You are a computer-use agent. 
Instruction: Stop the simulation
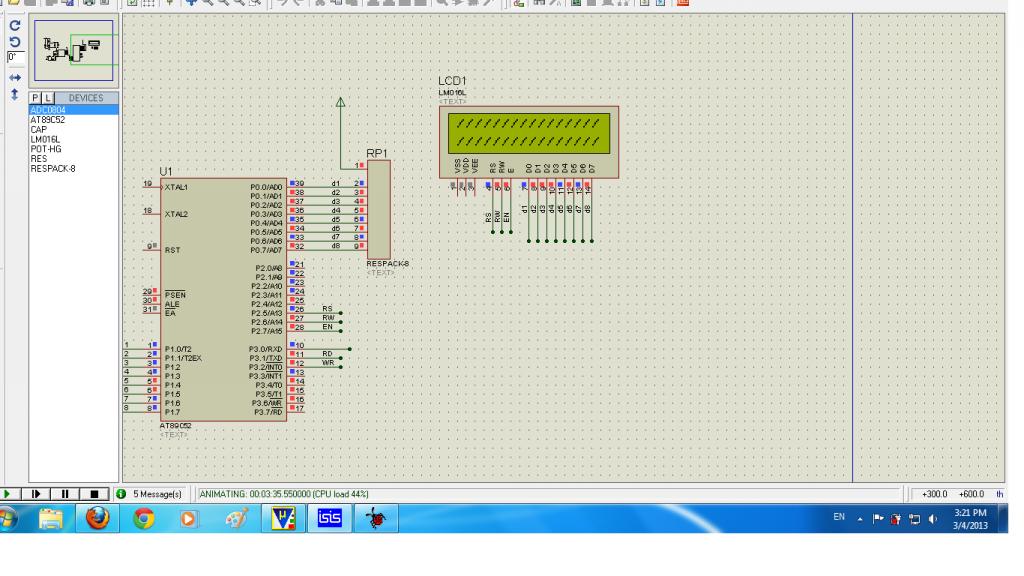[95, 493]
